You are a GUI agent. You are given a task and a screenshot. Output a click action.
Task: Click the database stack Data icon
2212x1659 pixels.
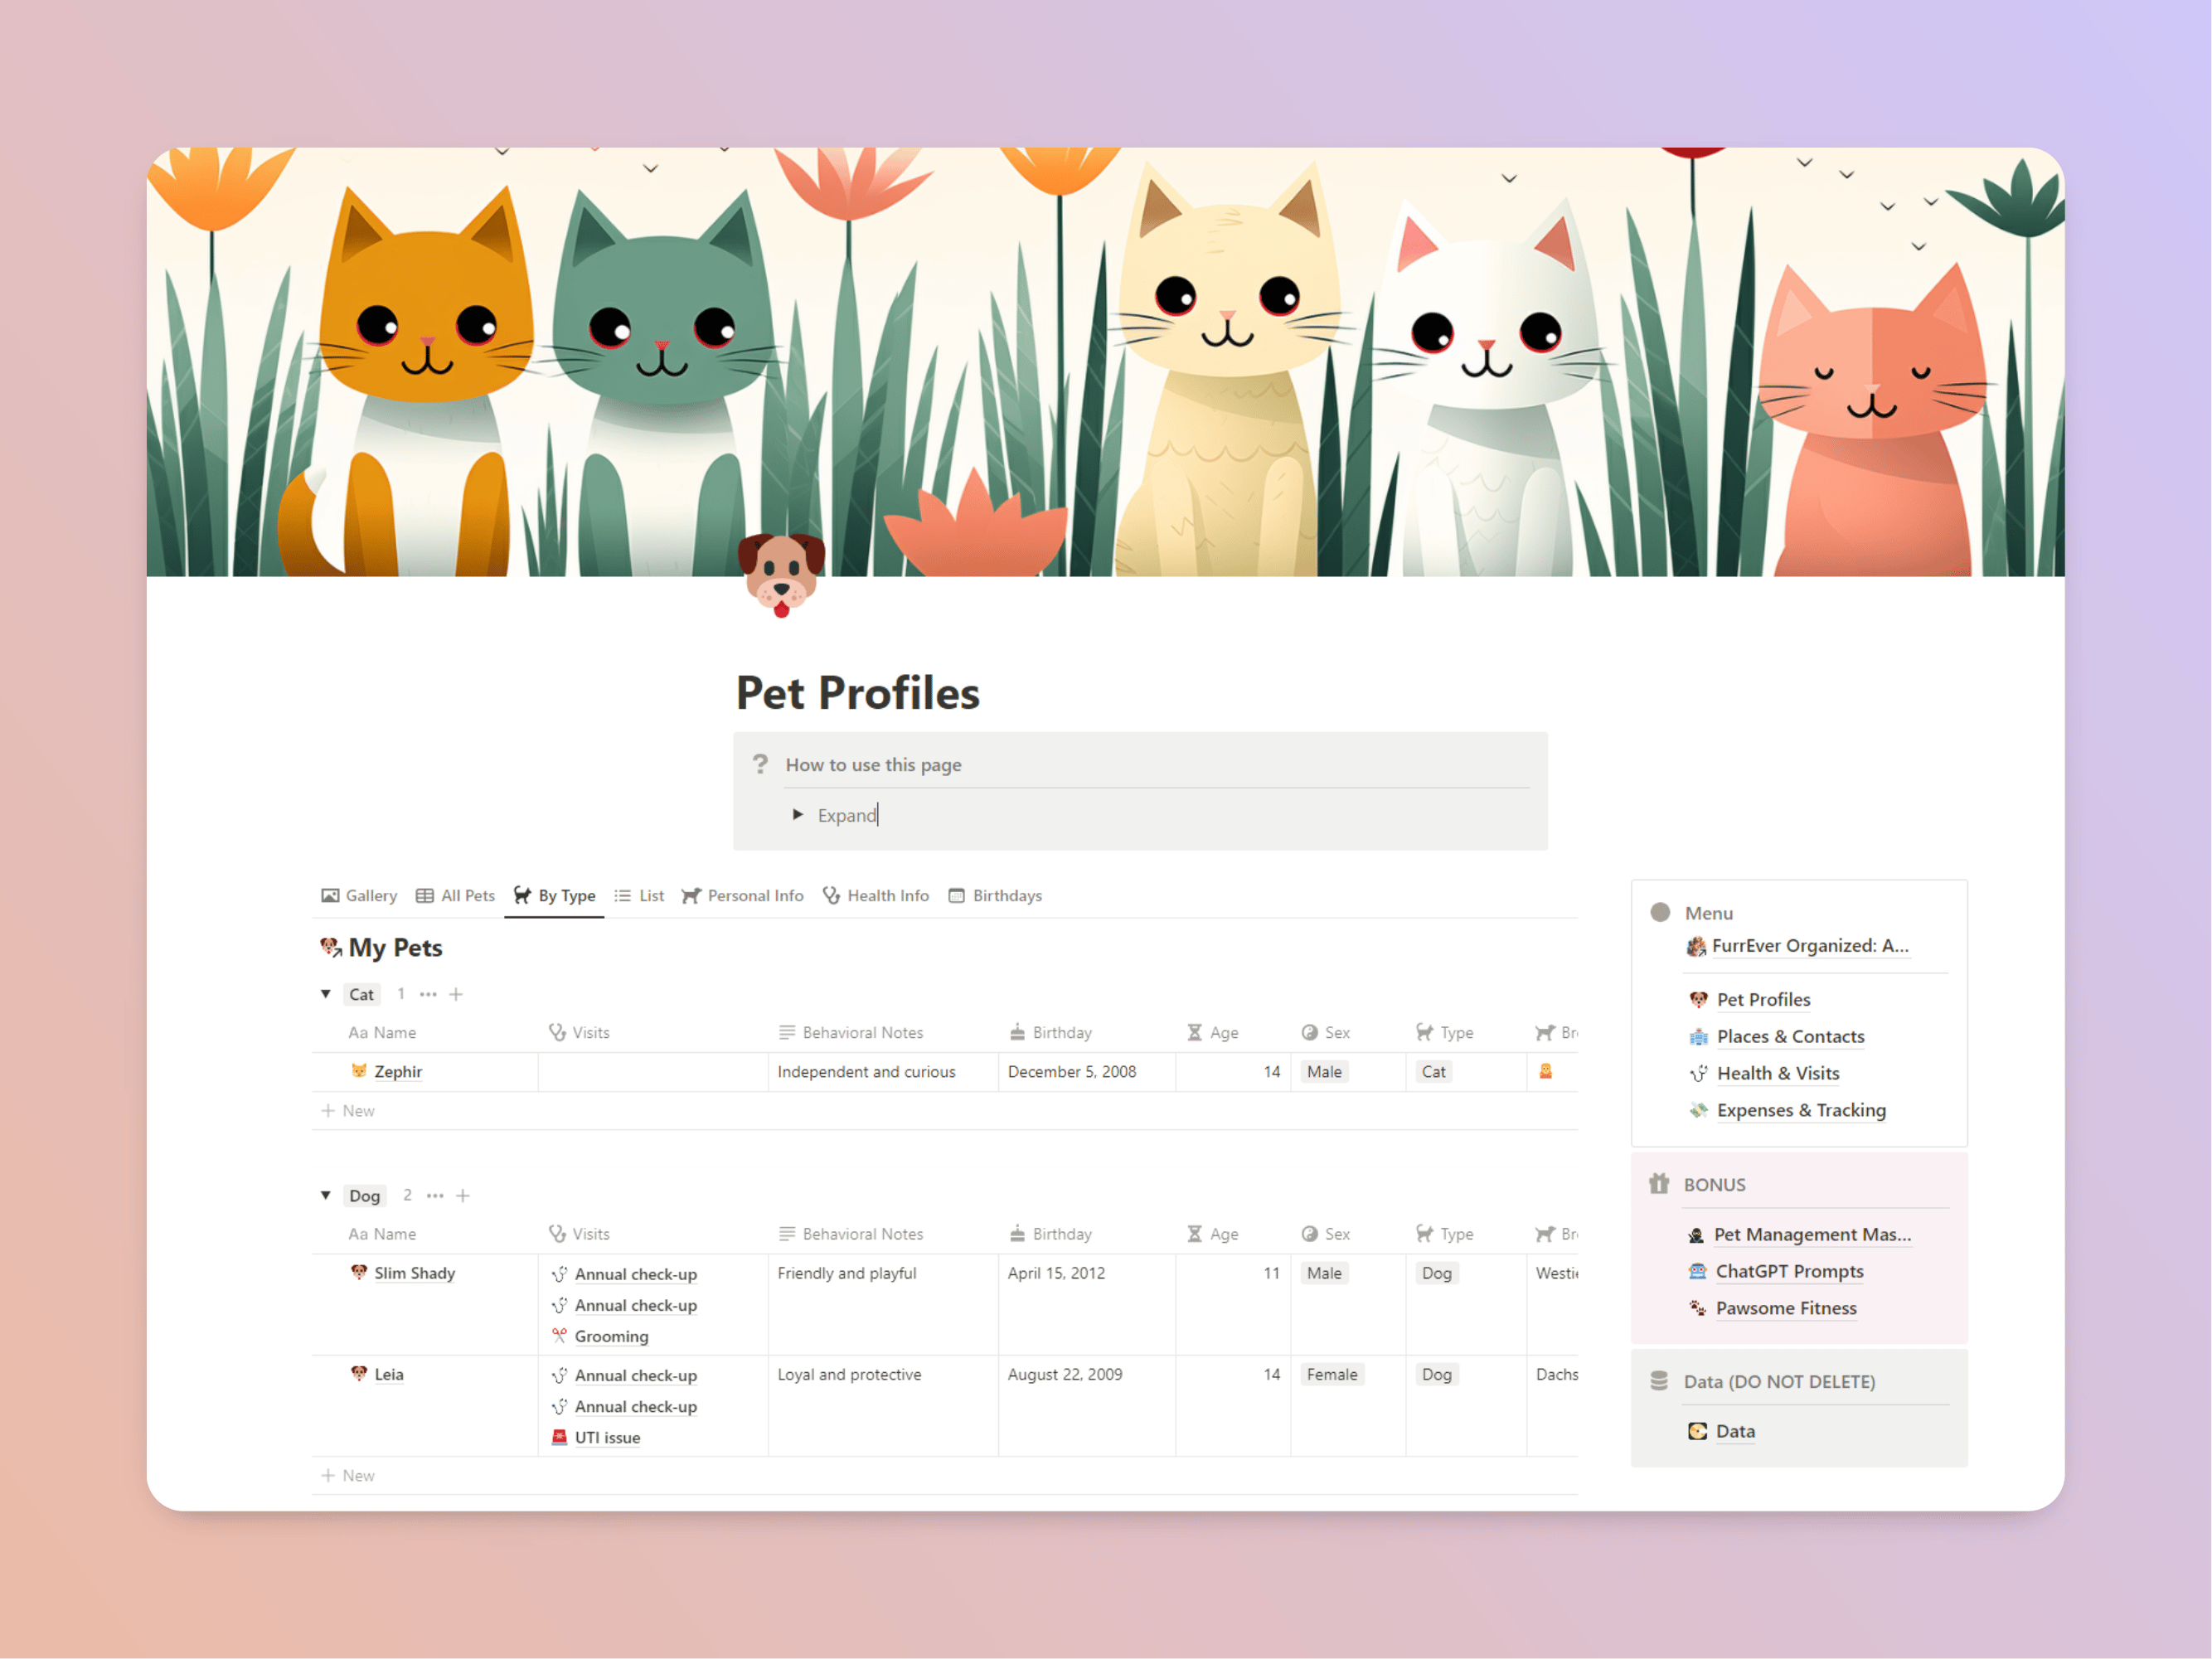1659,1381
